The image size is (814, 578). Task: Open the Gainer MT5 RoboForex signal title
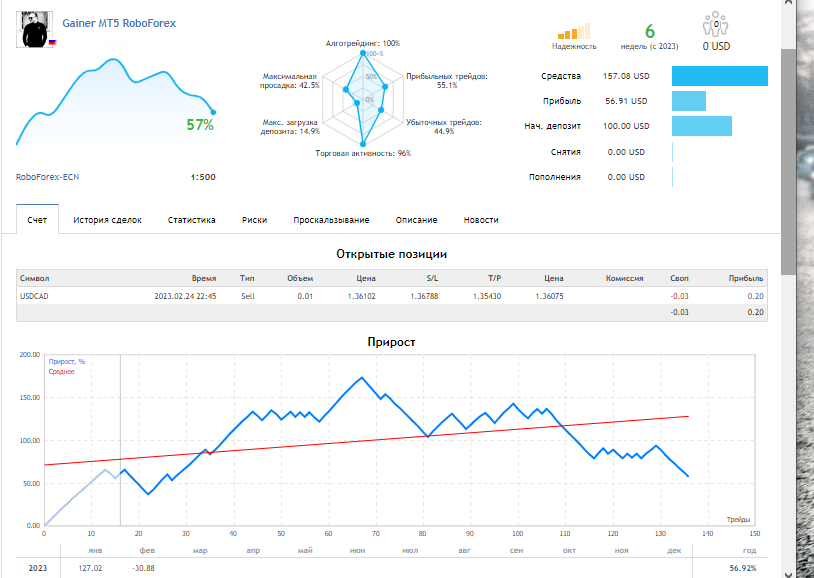pos(119,23)
